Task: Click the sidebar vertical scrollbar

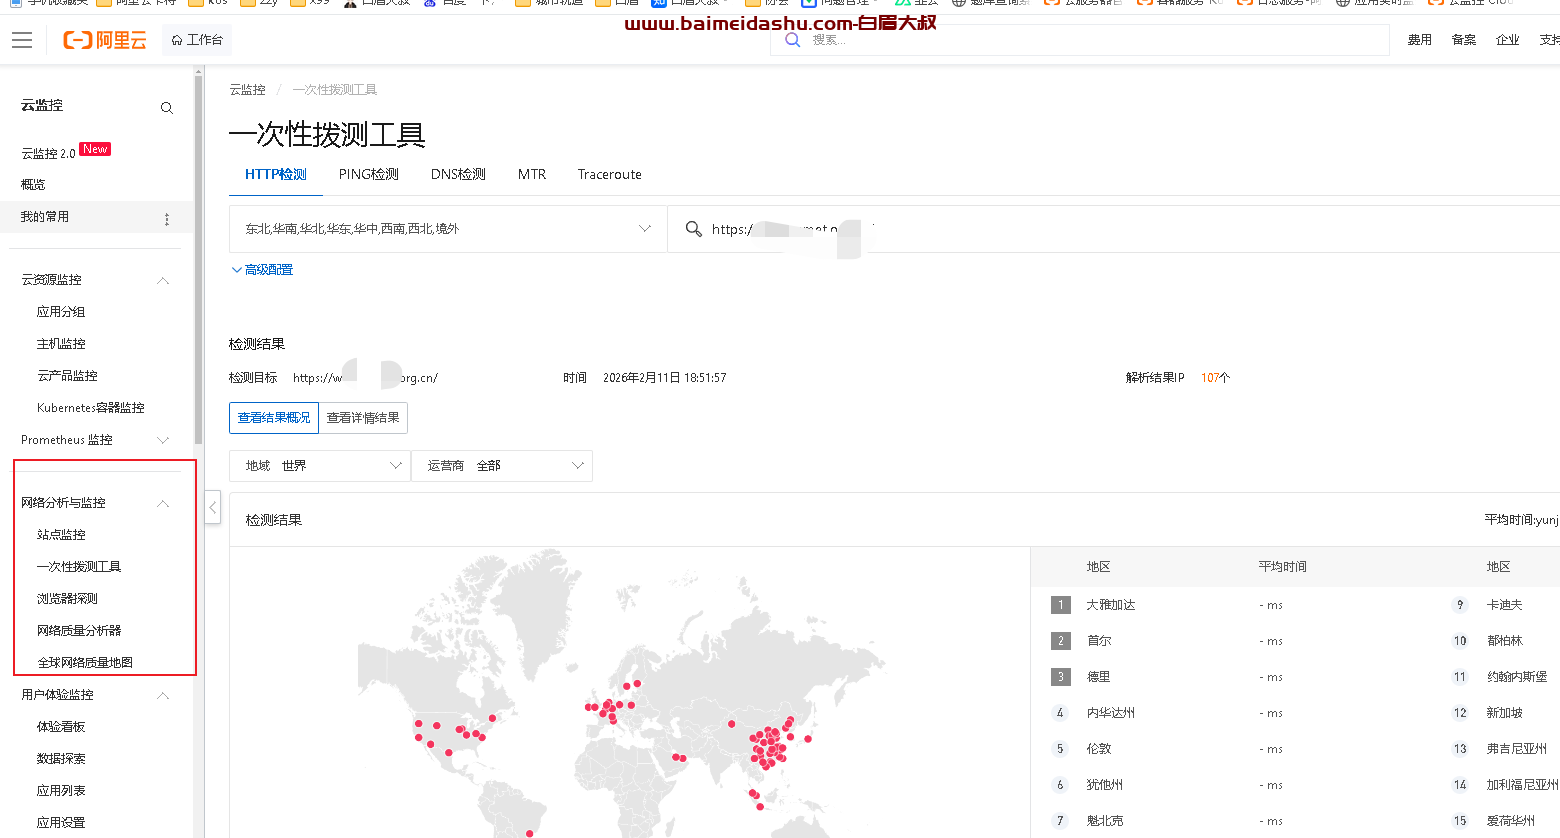Action: (199, 260)
